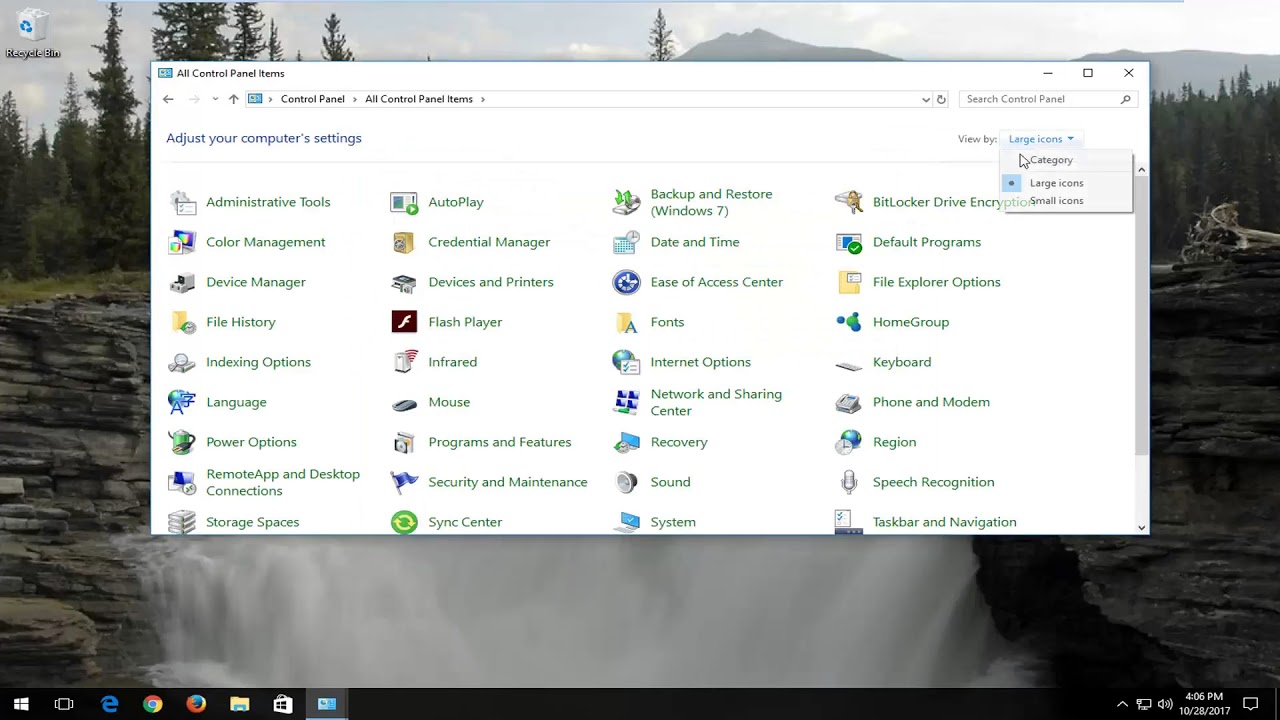Click the Default Programs icon
This screenshot has height=720, width=1280.
[x=849, y=242]
